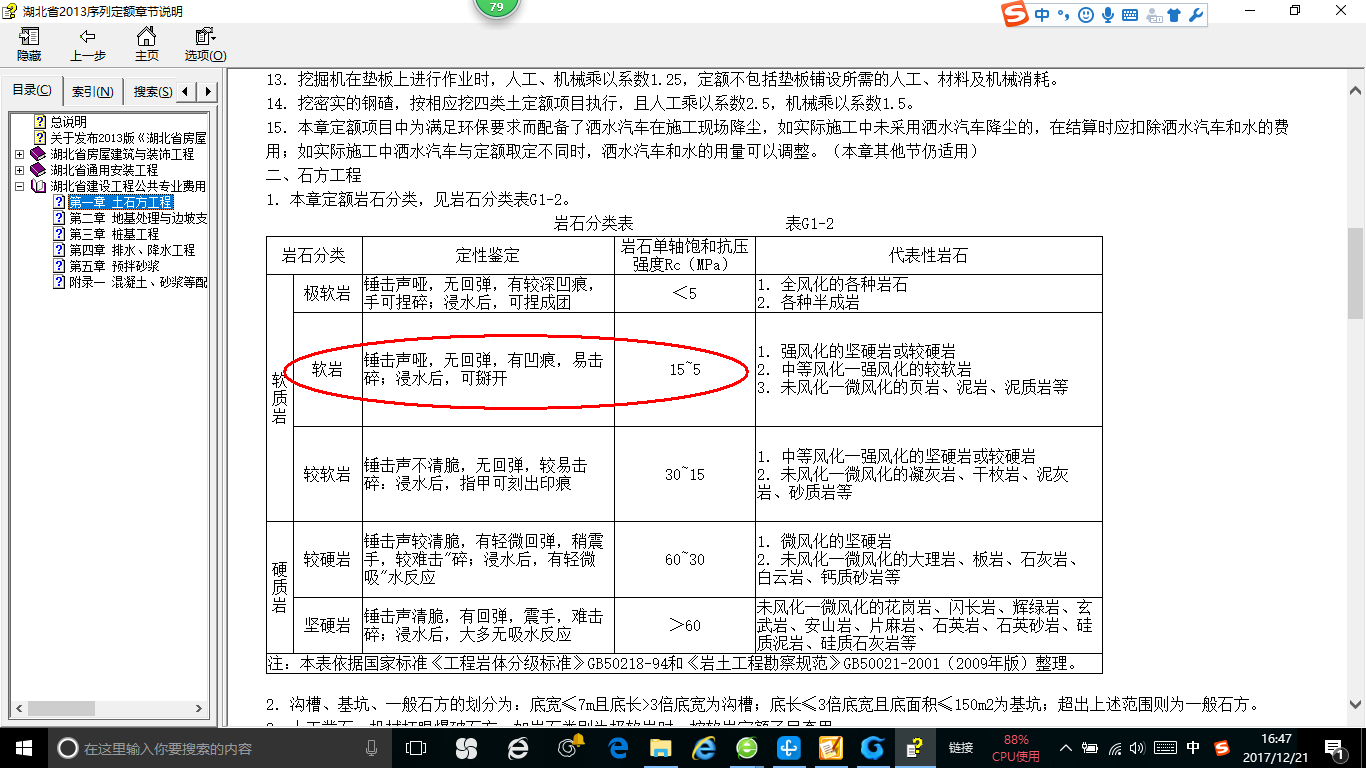Open the Windows Start menu
Image resolution: width=1366 pixels, height=768 pixels.
[x=23, y=747]
